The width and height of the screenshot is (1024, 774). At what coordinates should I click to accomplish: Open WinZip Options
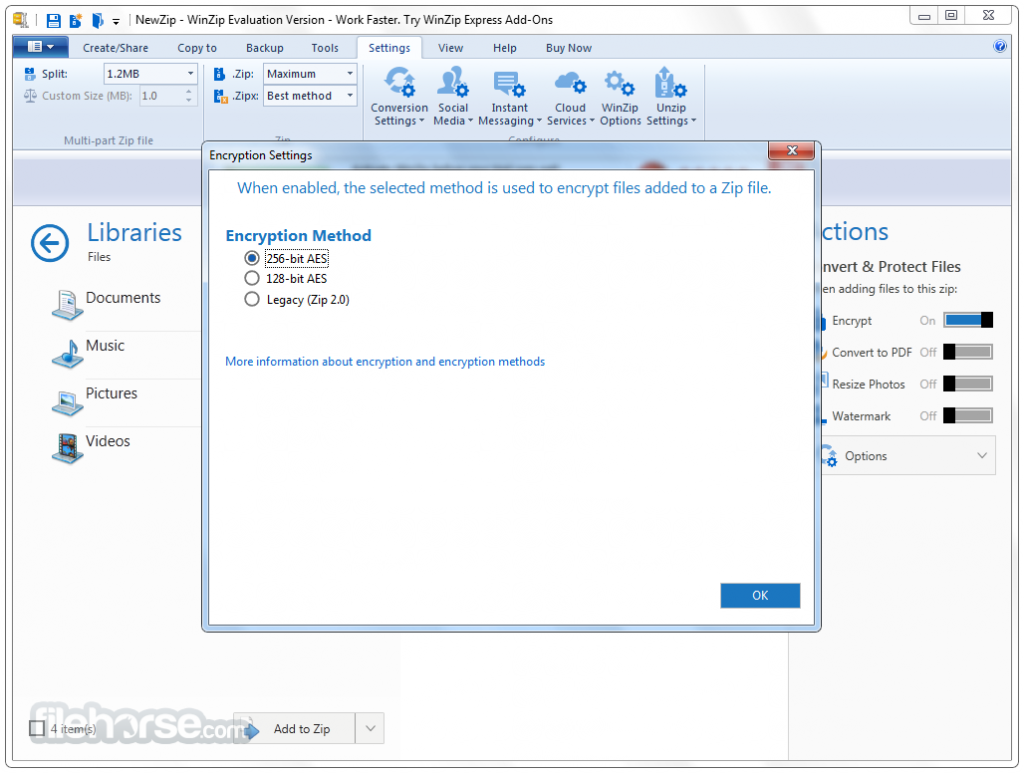coord(620,96)
